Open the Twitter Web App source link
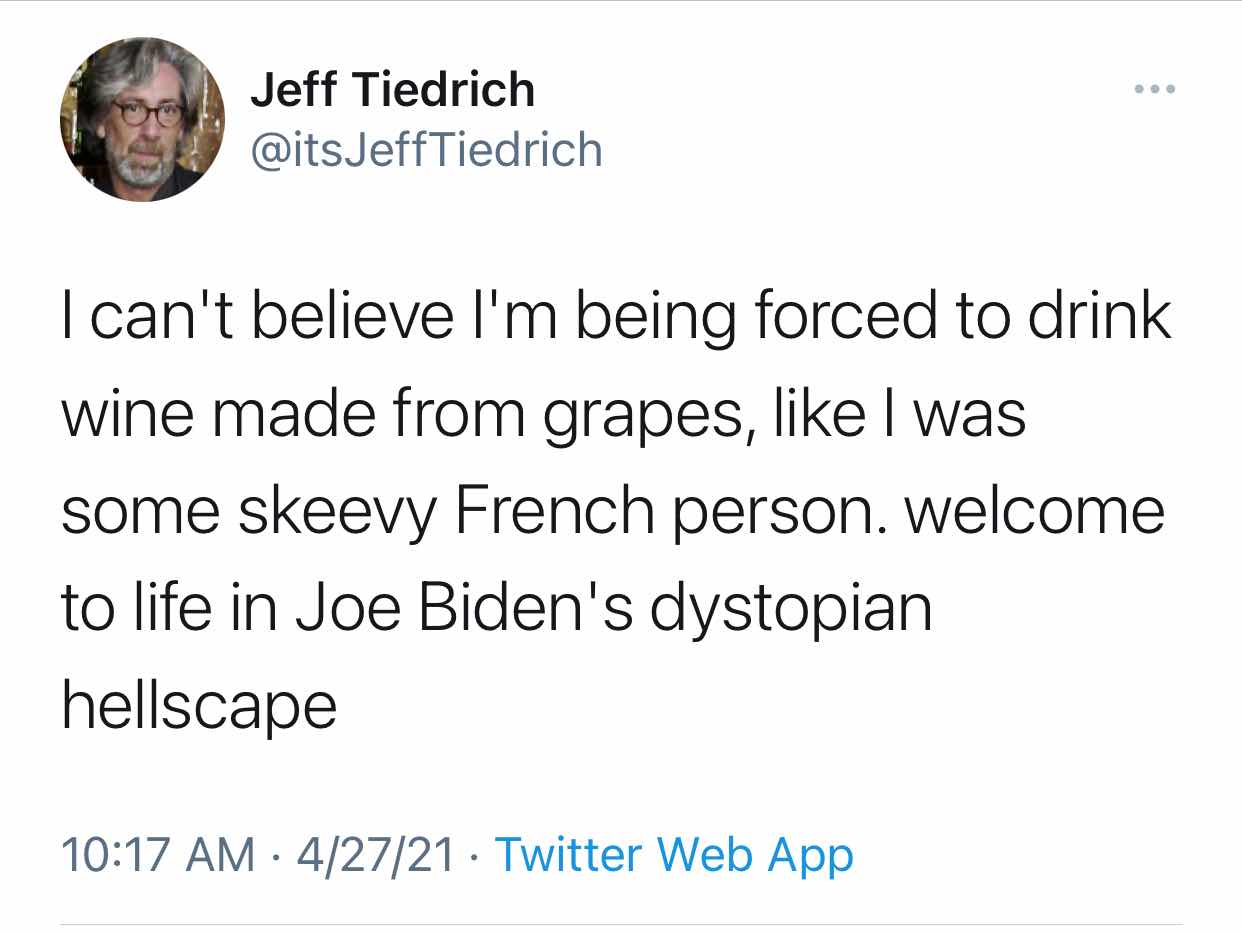Screen dimensions: 1242x933 click(674, 855)
